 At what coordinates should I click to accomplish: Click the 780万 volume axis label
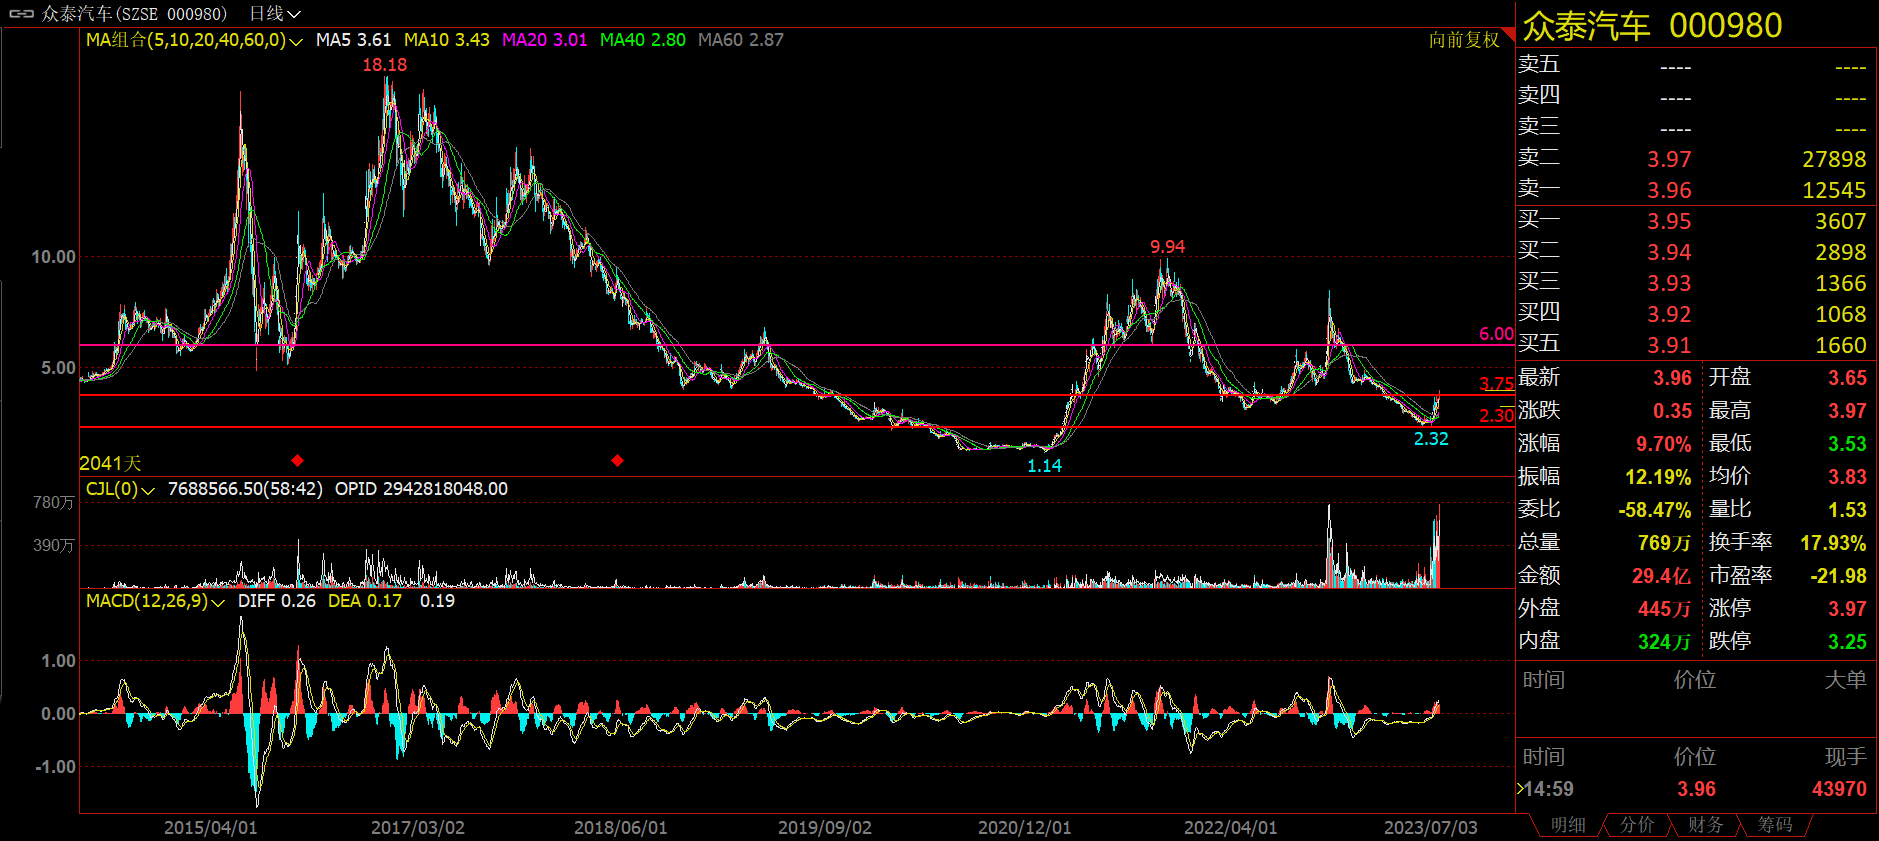click(x=54, y=503)
